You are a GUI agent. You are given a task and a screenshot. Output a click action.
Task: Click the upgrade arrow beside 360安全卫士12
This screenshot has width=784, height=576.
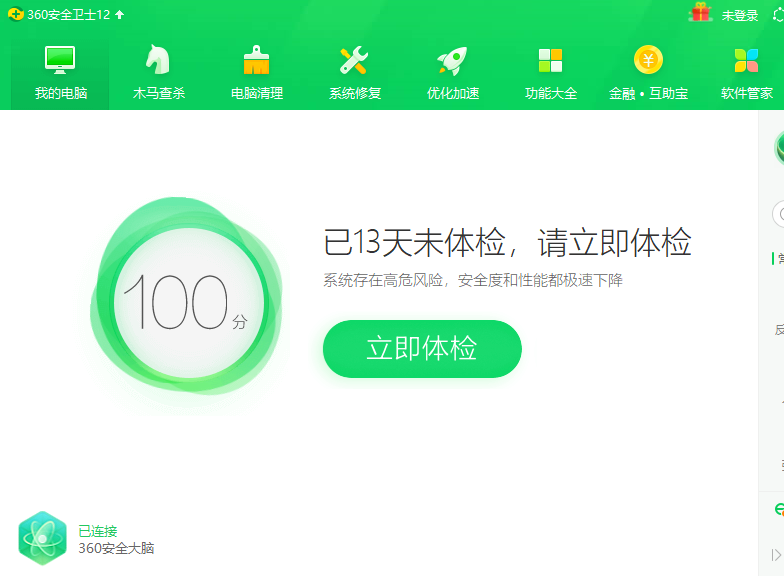pos(120,14)
